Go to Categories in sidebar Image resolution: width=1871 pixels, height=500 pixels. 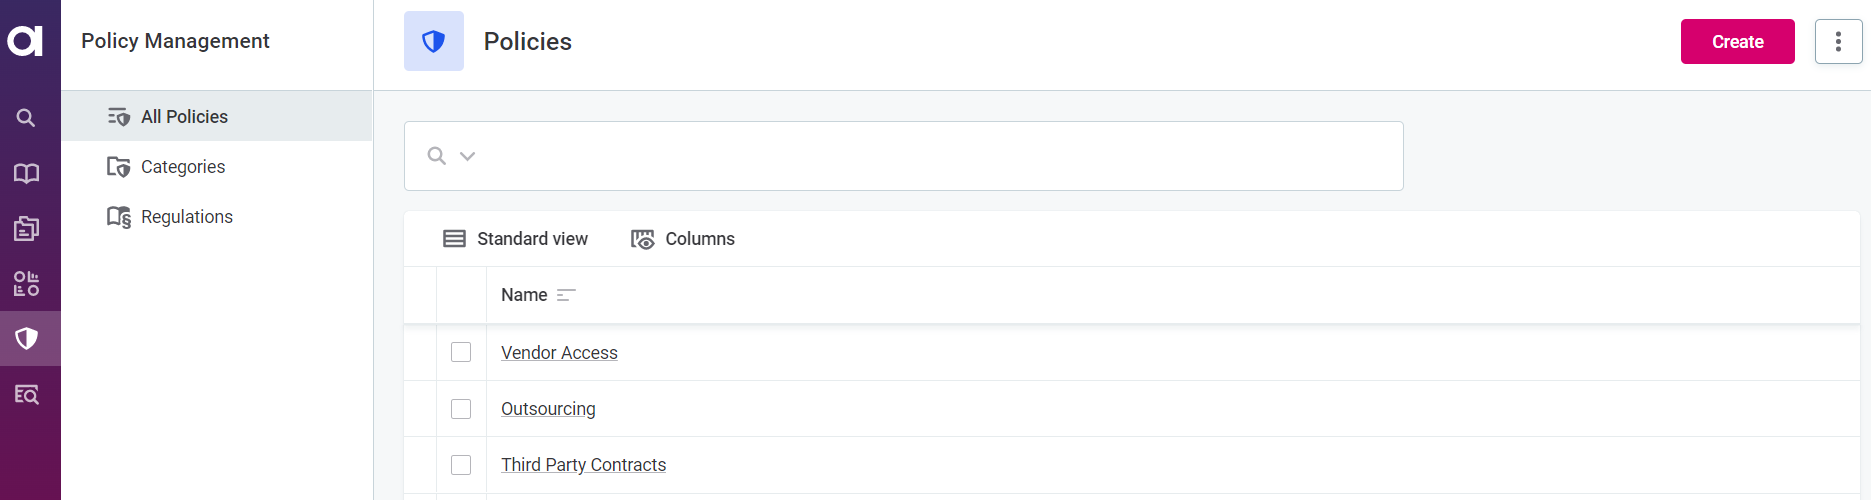pos(182,167)
